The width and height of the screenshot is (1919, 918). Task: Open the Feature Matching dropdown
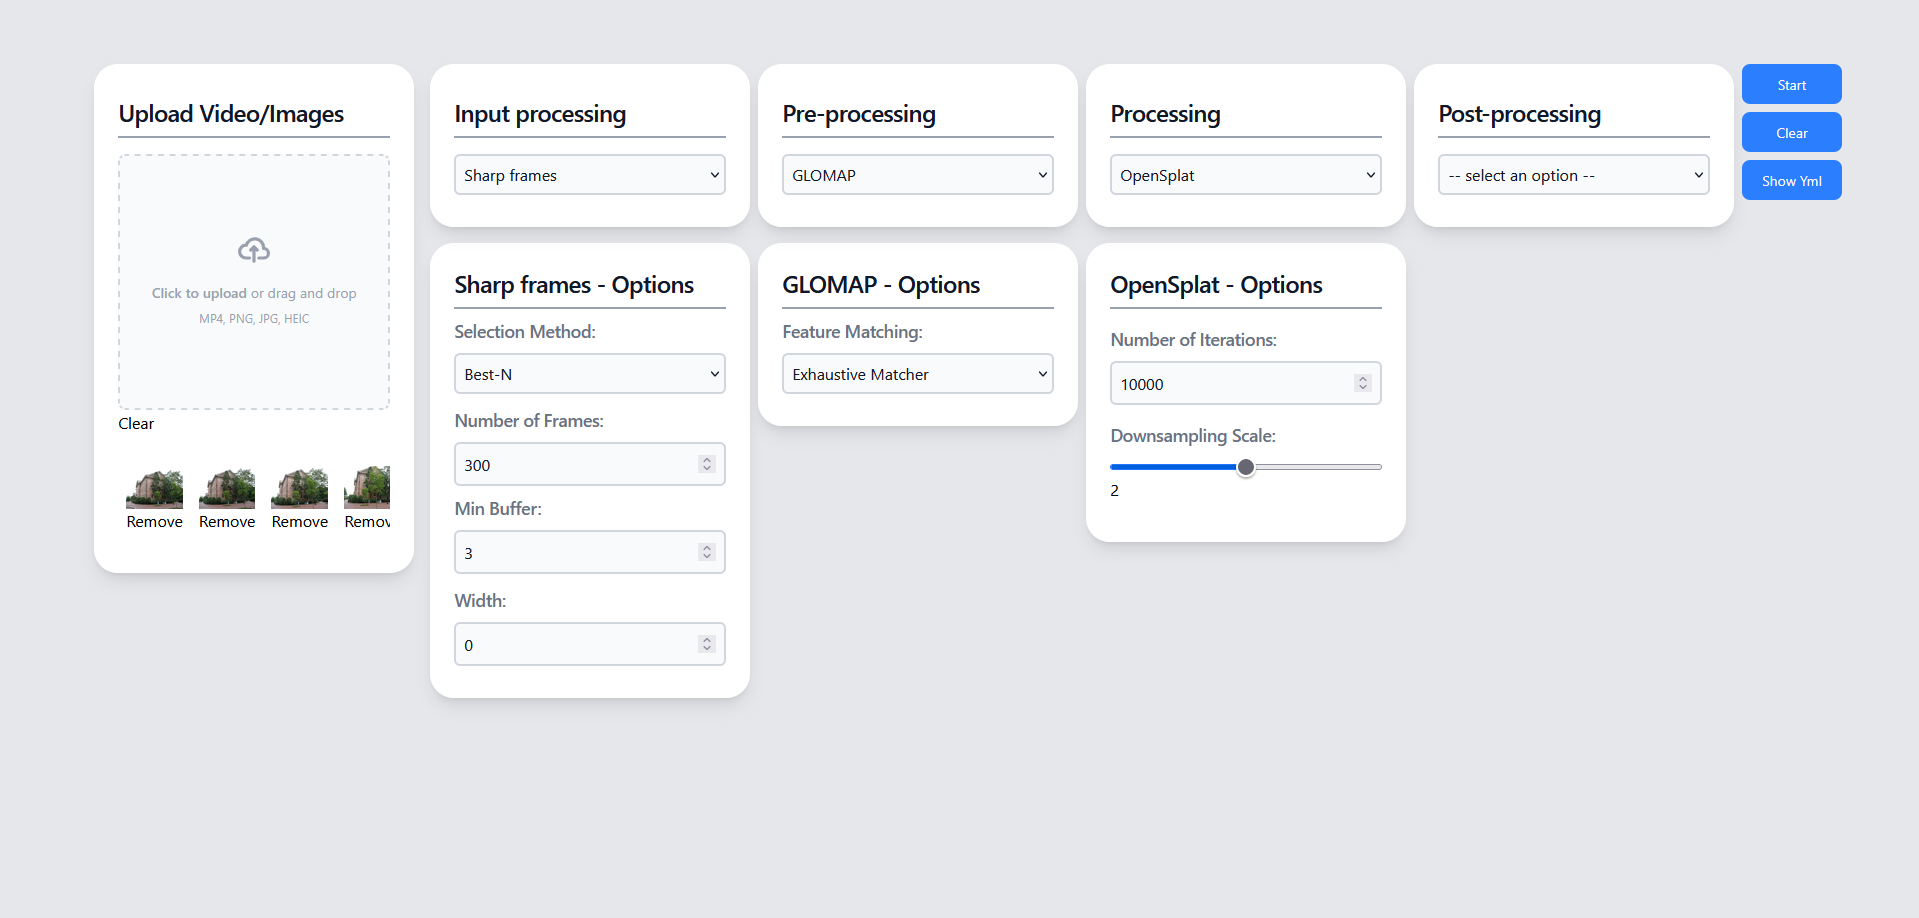coord(917,374)
